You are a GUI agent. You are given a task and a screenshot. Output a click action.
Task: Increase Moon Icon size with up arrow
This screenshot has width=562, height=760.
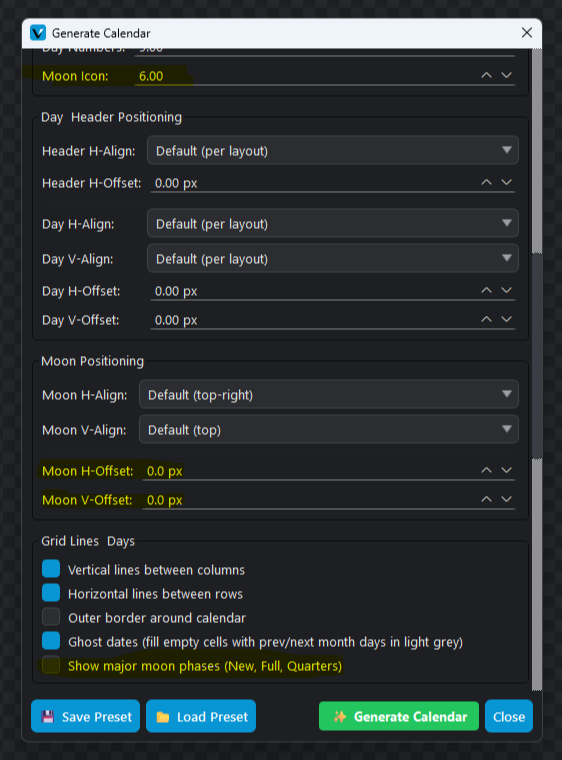pos(486,76)
